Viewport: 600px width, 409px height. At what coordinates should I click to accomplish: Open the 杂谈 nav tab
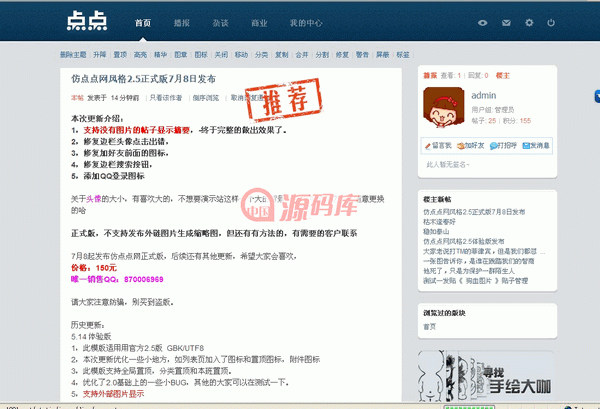click(x=220, y=23)
